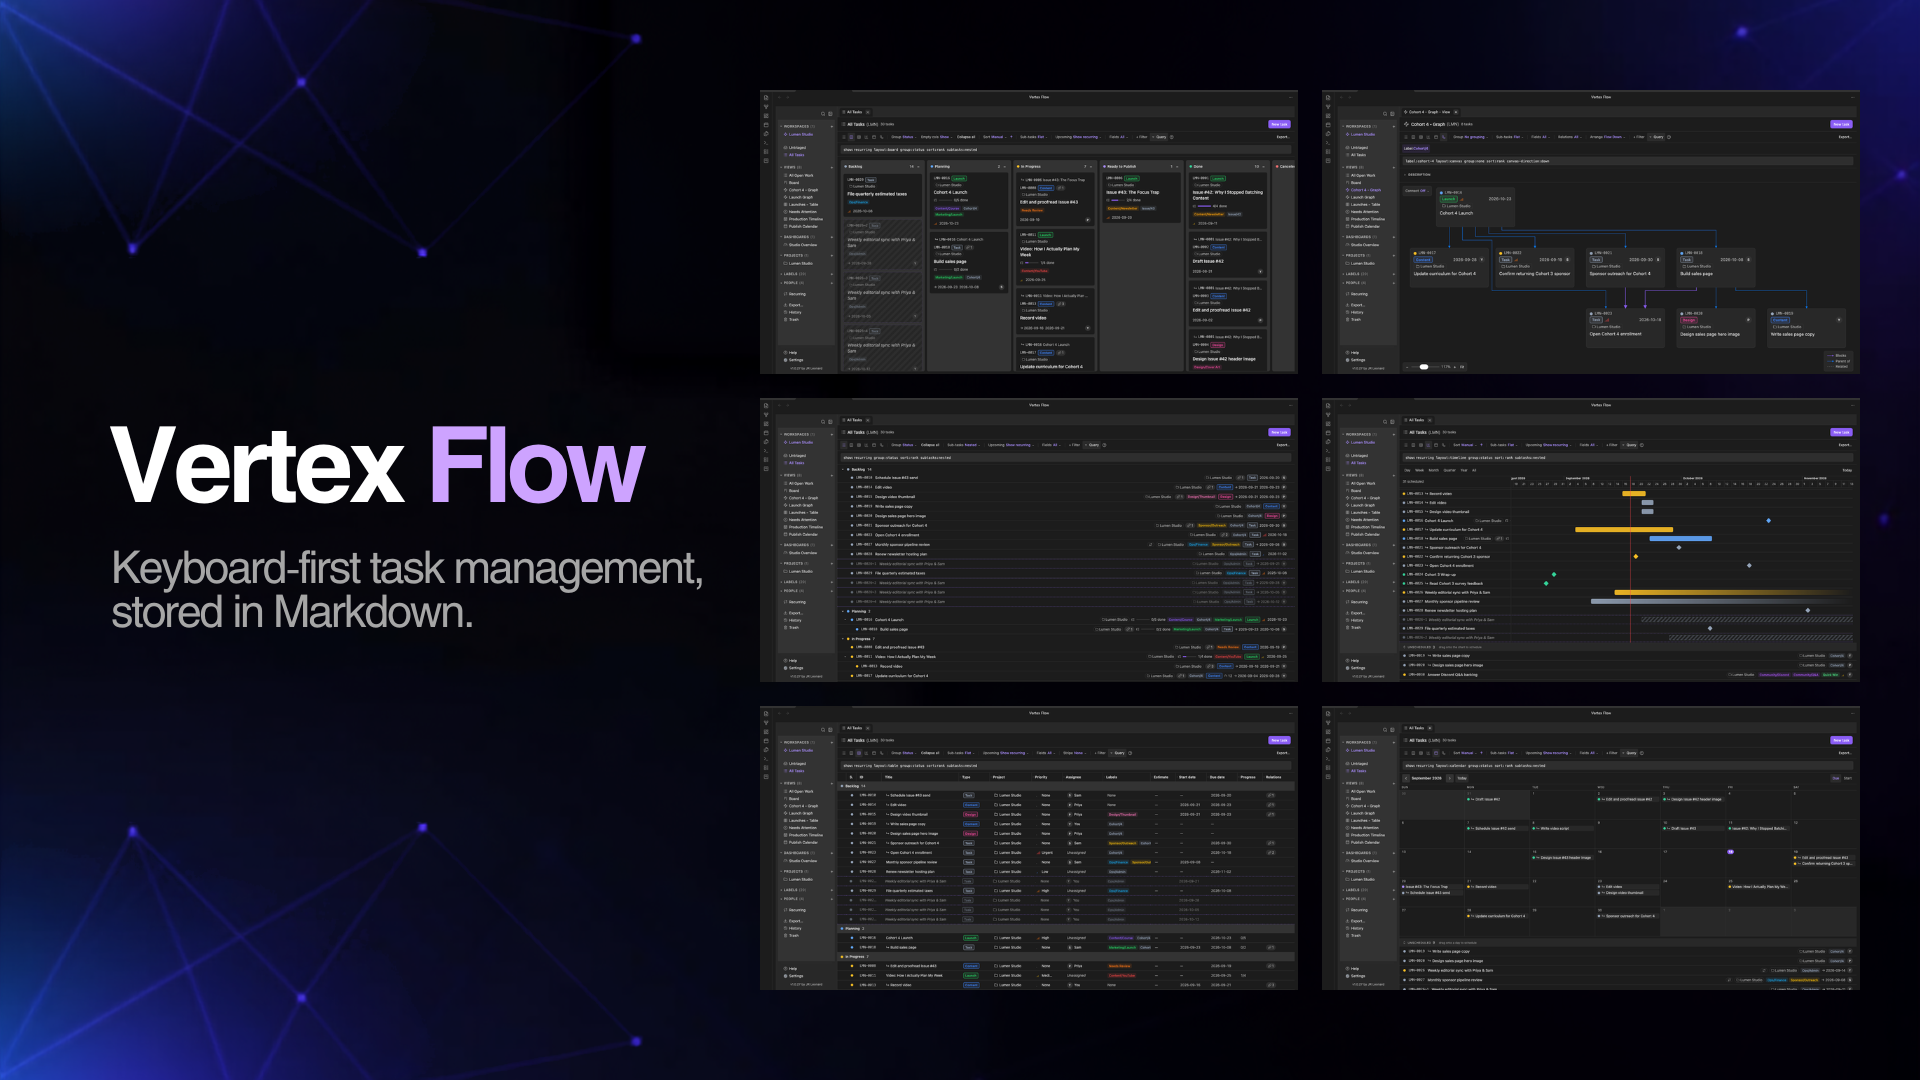Image resolution: width=1920 pixels, height=1080 pixels.
Task: Select graph layout icon in graph screenshot toolbar
Action: [1443, 137]
